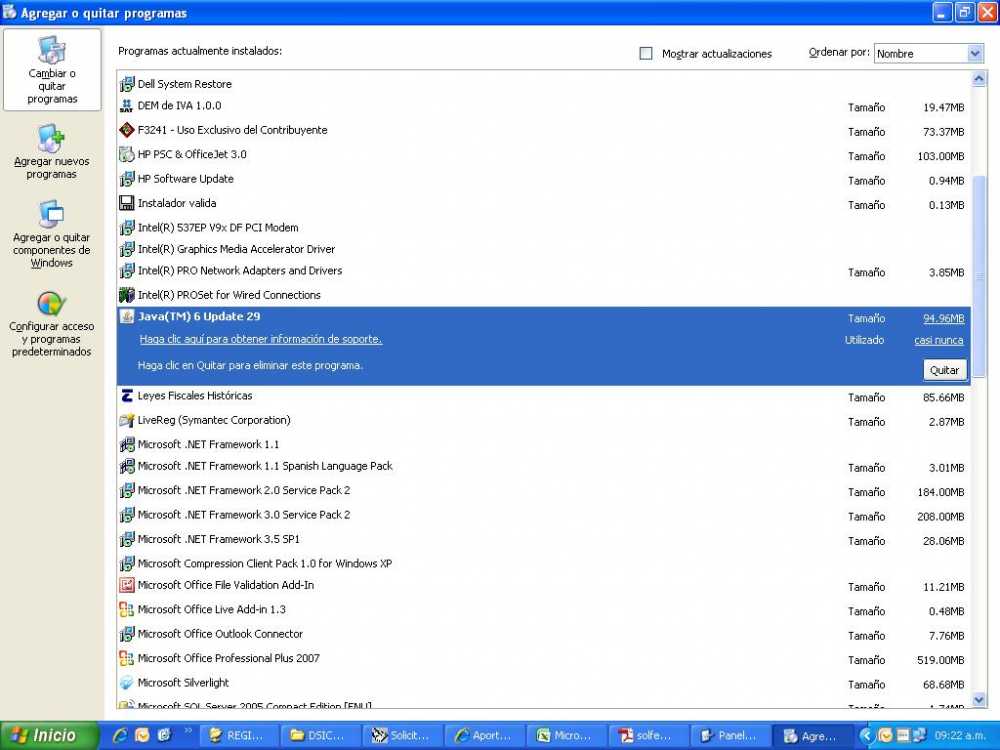Switch to the Agre... taskbar button
Image resolution: width=1000 pixels, height=750 pixels.
[811, 735]
